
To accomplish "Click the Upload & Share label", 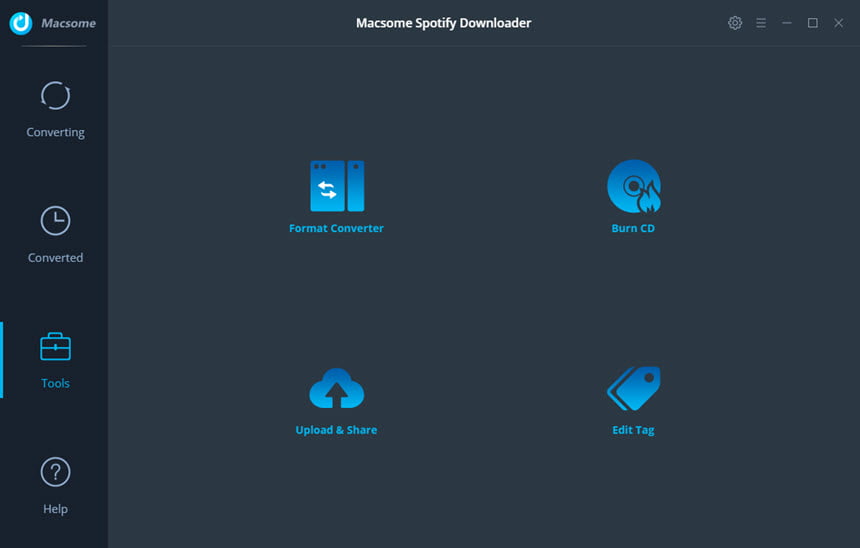I will click(336, 430).
